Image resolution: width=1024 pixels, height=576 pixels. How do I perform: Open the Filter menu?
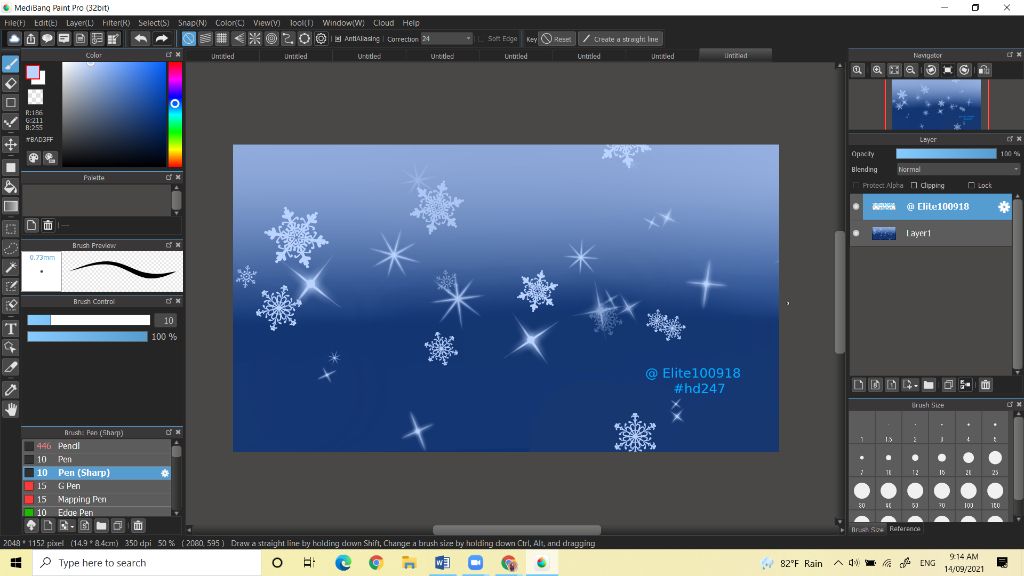[x=116, y=23]
